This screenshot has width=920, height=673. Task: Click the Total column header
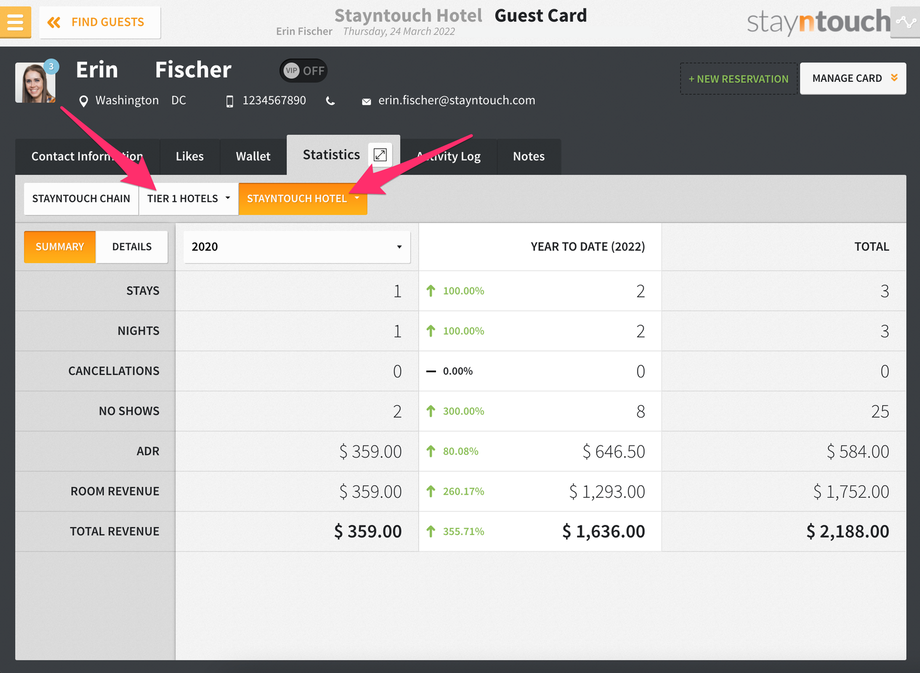[871, 247]
